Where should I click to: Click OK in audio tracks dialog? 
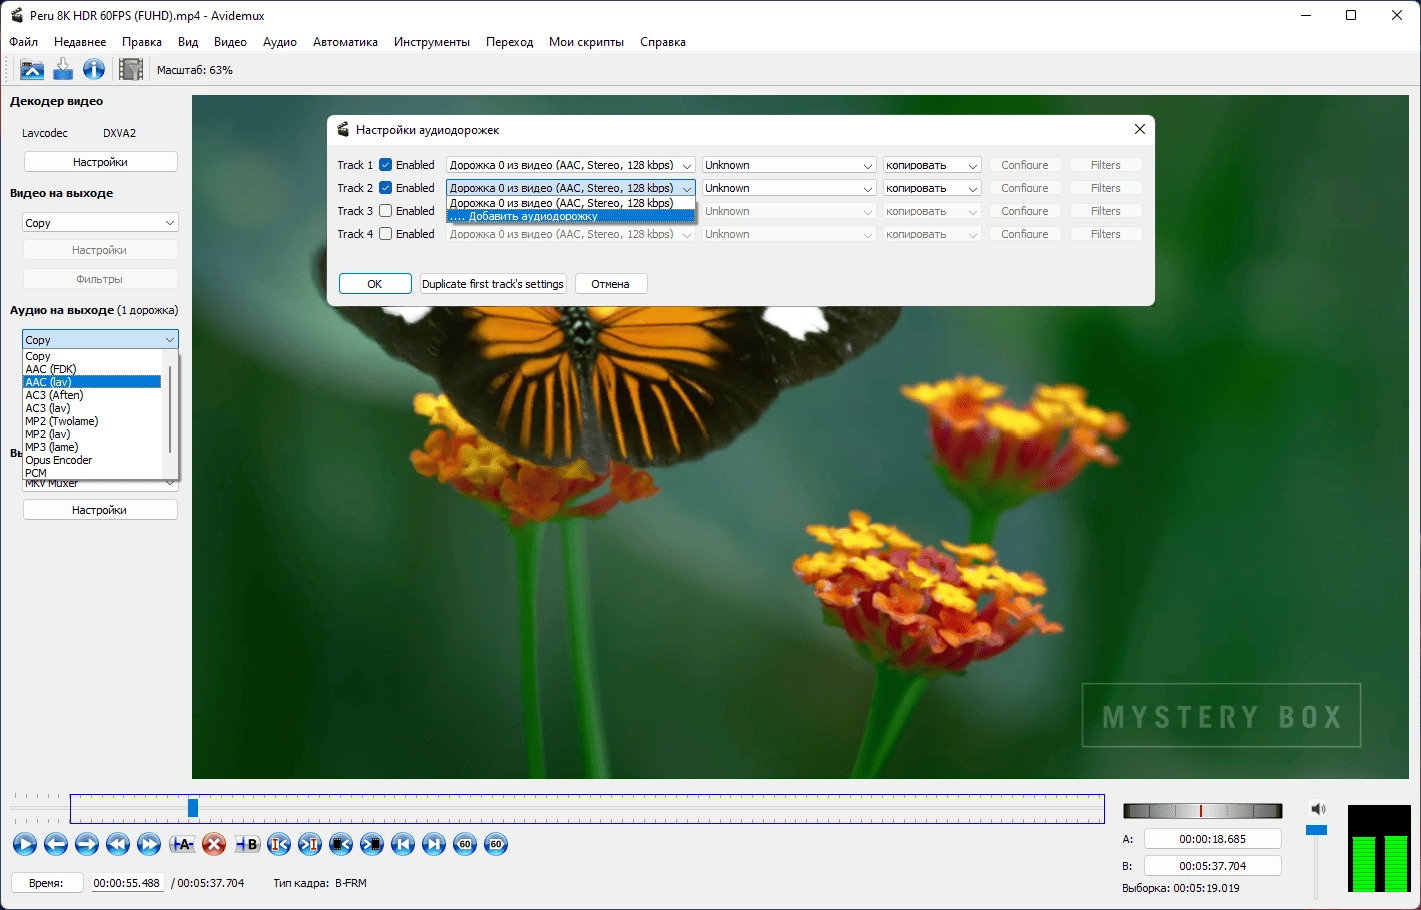(x=375, y=284)
